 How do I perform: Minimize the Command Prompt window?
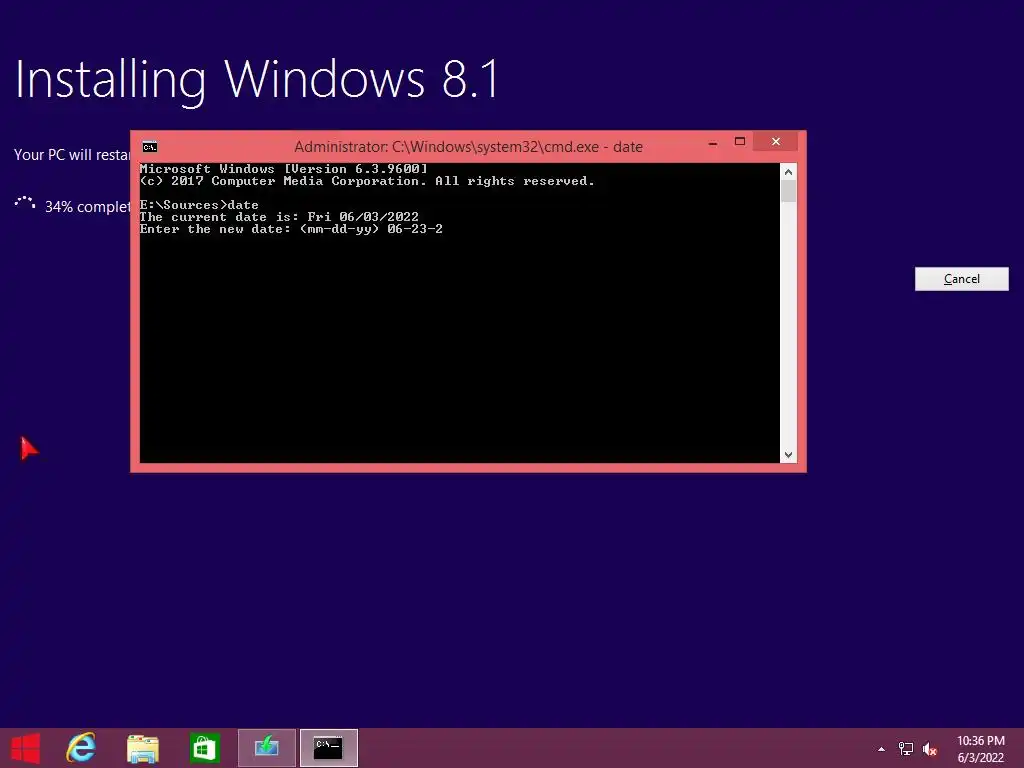tap(713, 142)
